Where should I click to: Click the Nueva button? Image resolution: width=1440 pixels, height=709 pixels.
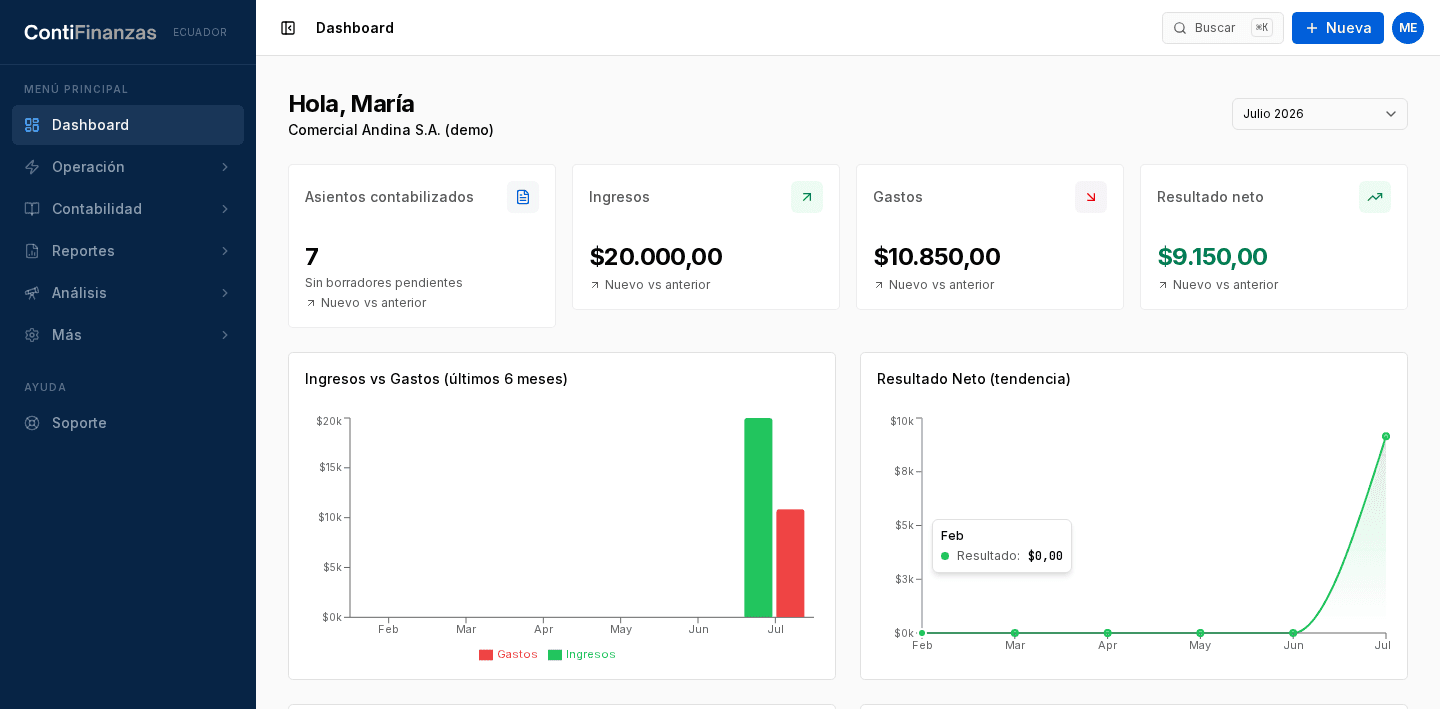click(1338, 28)
